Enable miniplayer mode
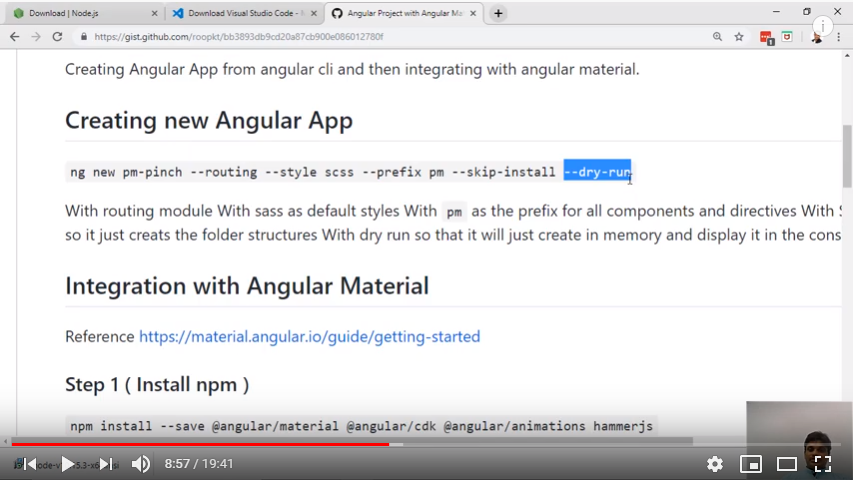This screenshot has width=853, height=480. point(750,464)
